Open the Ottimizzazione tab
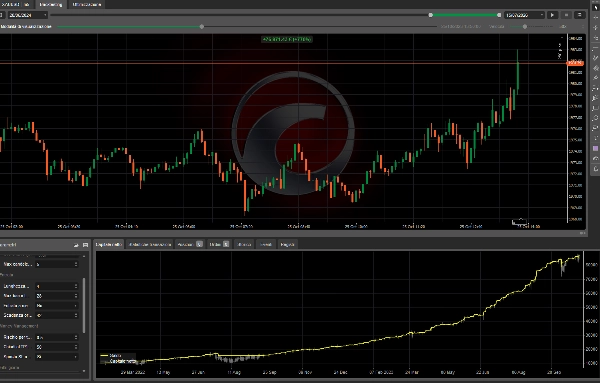Screen dimensions: 600x383 coord(87,4)
